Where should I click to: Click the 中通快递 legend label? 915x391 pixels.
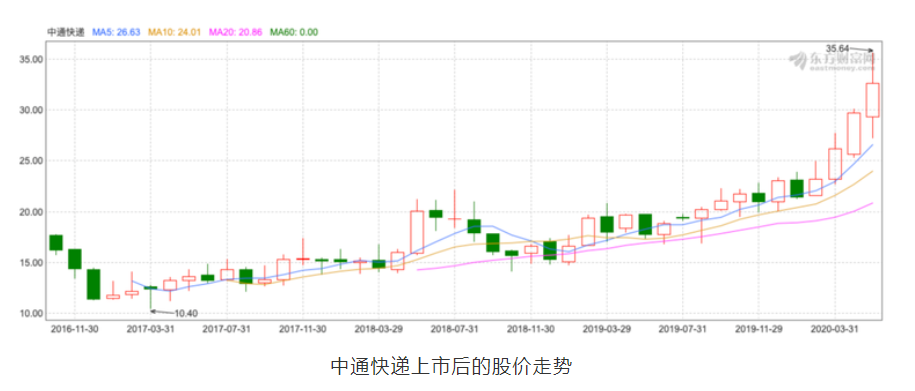pos(66,32)
